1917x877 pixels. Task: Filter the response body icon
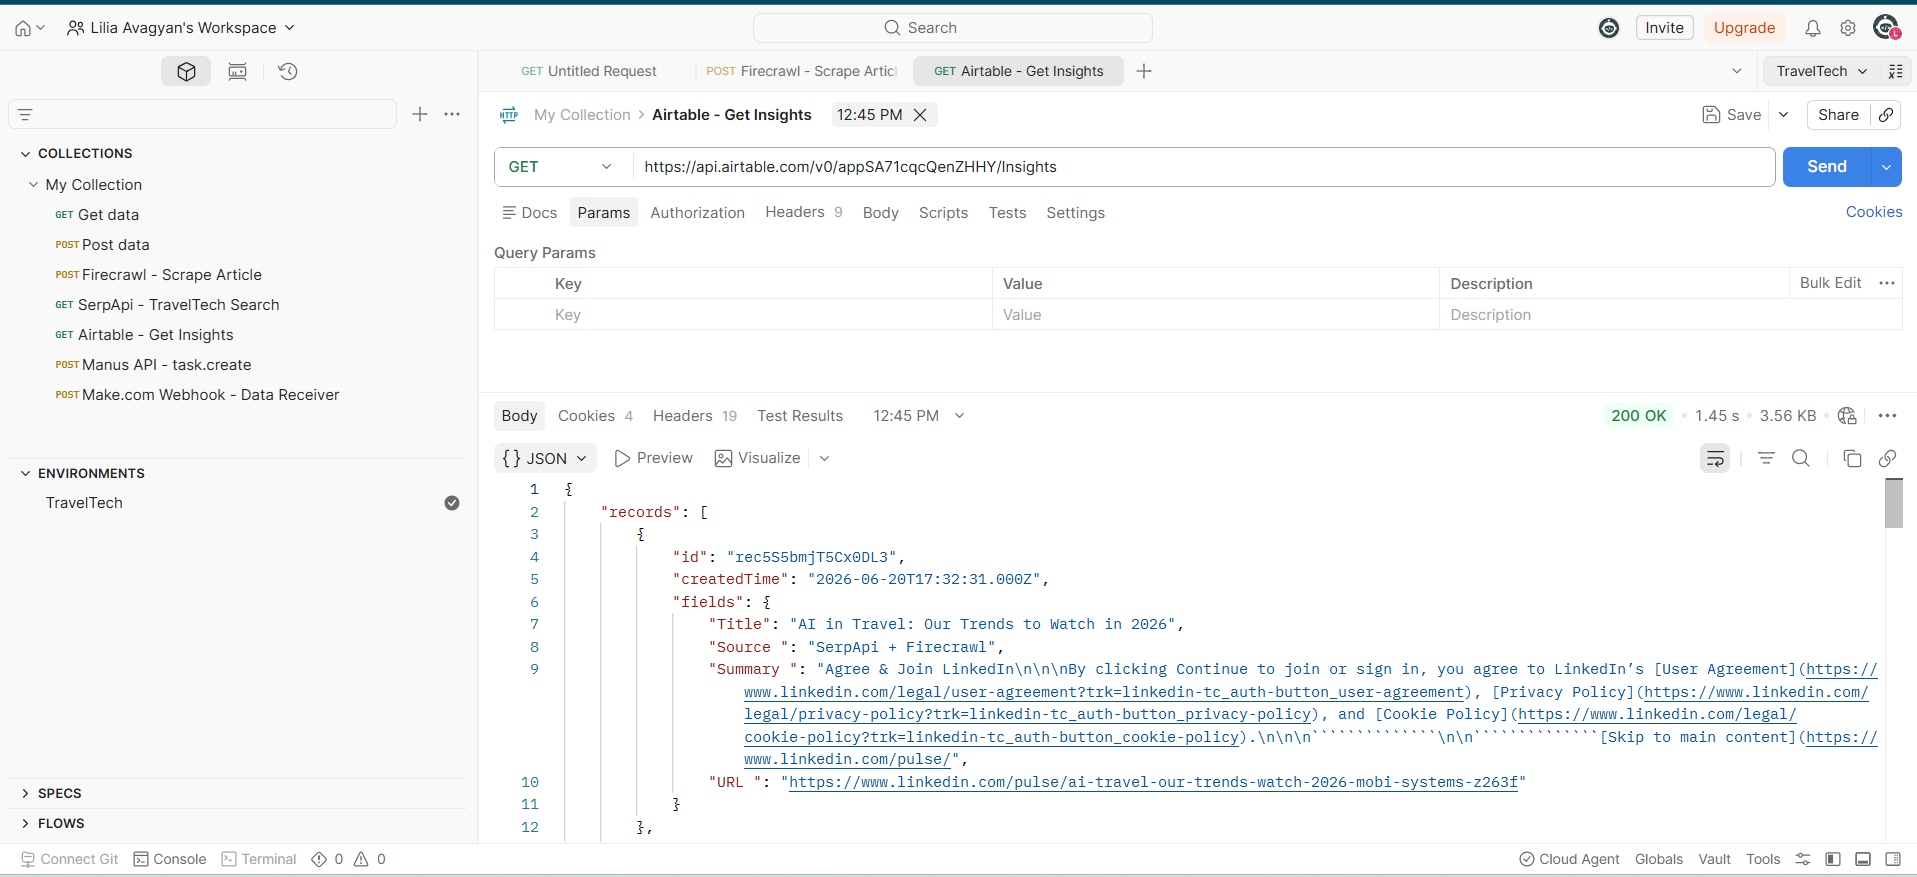pyautogui.click(x=1767, y=458)
